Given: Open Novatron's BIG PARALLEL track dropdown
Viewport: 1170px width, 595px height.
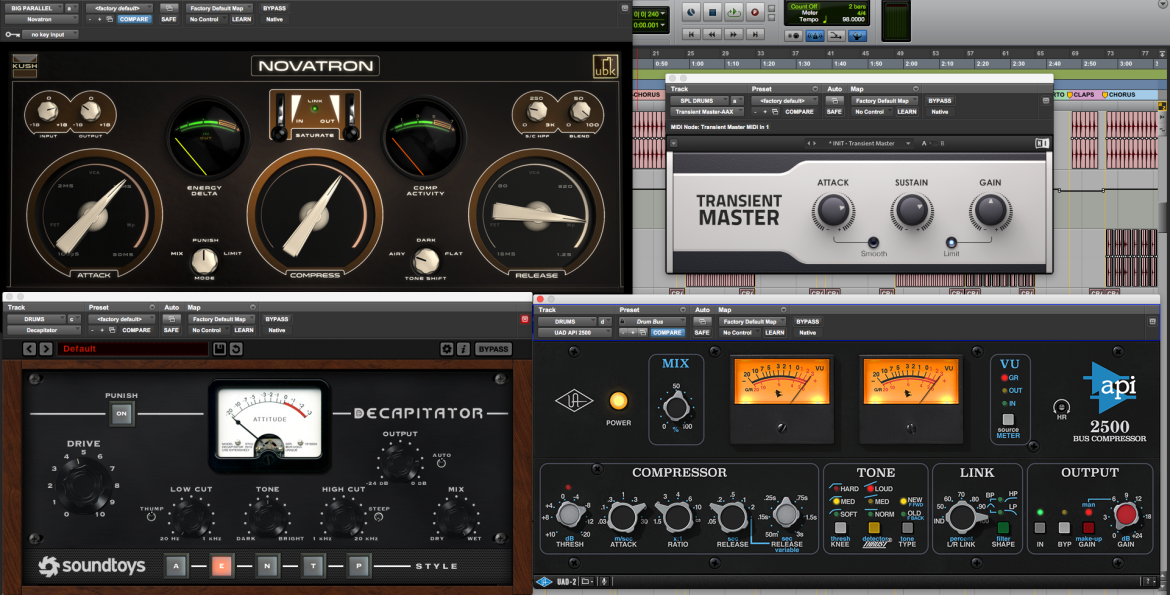Looking at the screenshot, I should click(34, 8).
